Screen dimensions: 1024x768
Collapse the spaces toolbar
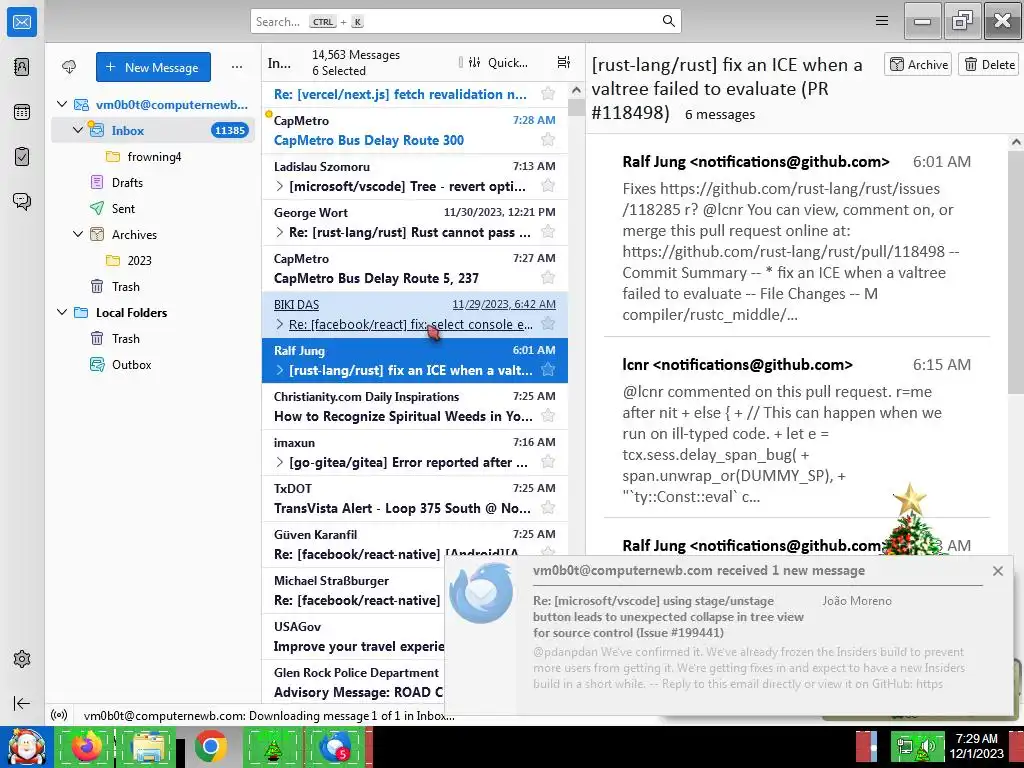pos(22,703)
